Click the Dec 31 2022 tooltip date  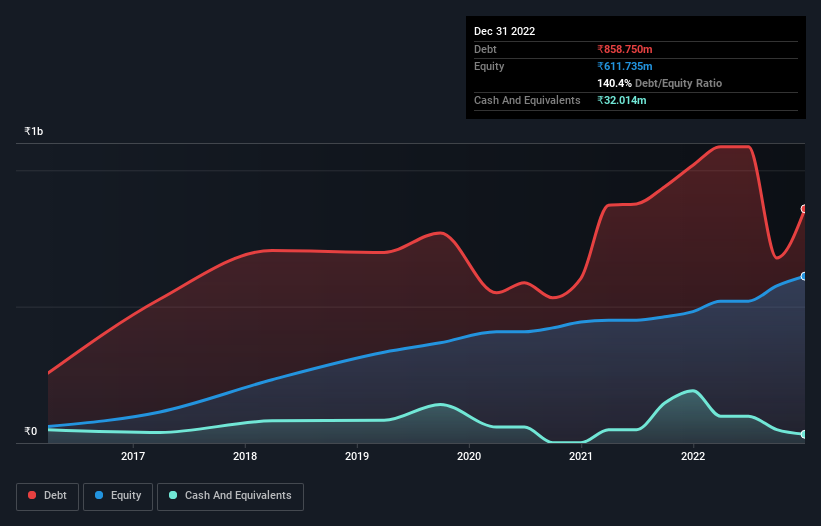pyautogui.click(x=505, y=31)
